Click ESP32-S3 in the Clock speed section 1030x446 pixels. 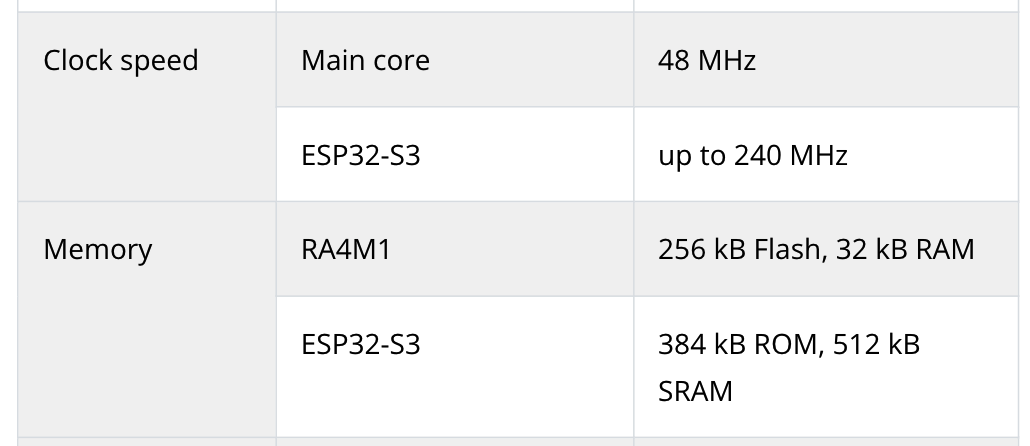[360, 156]
